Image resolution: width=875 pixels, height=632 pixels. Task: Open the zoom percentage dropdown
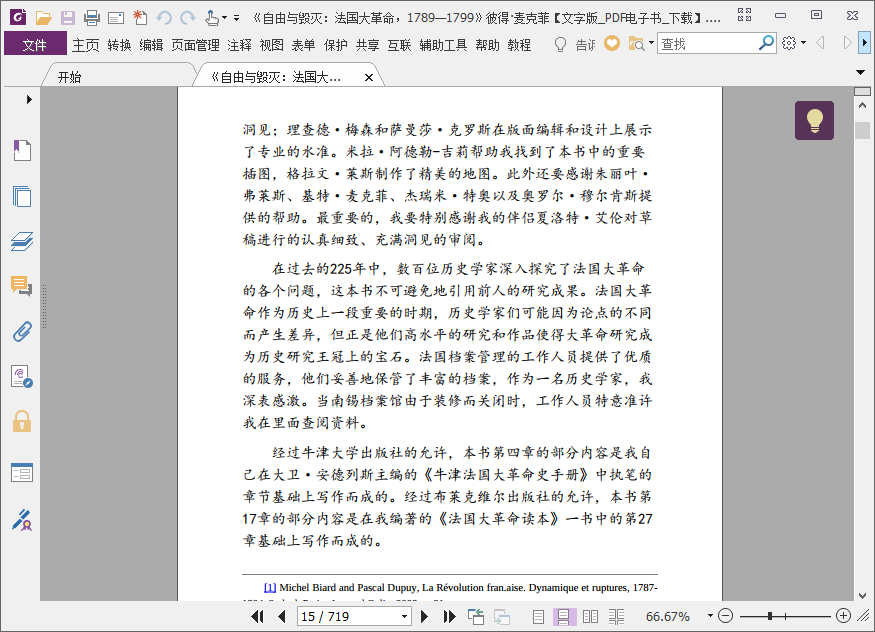(710, 616)
